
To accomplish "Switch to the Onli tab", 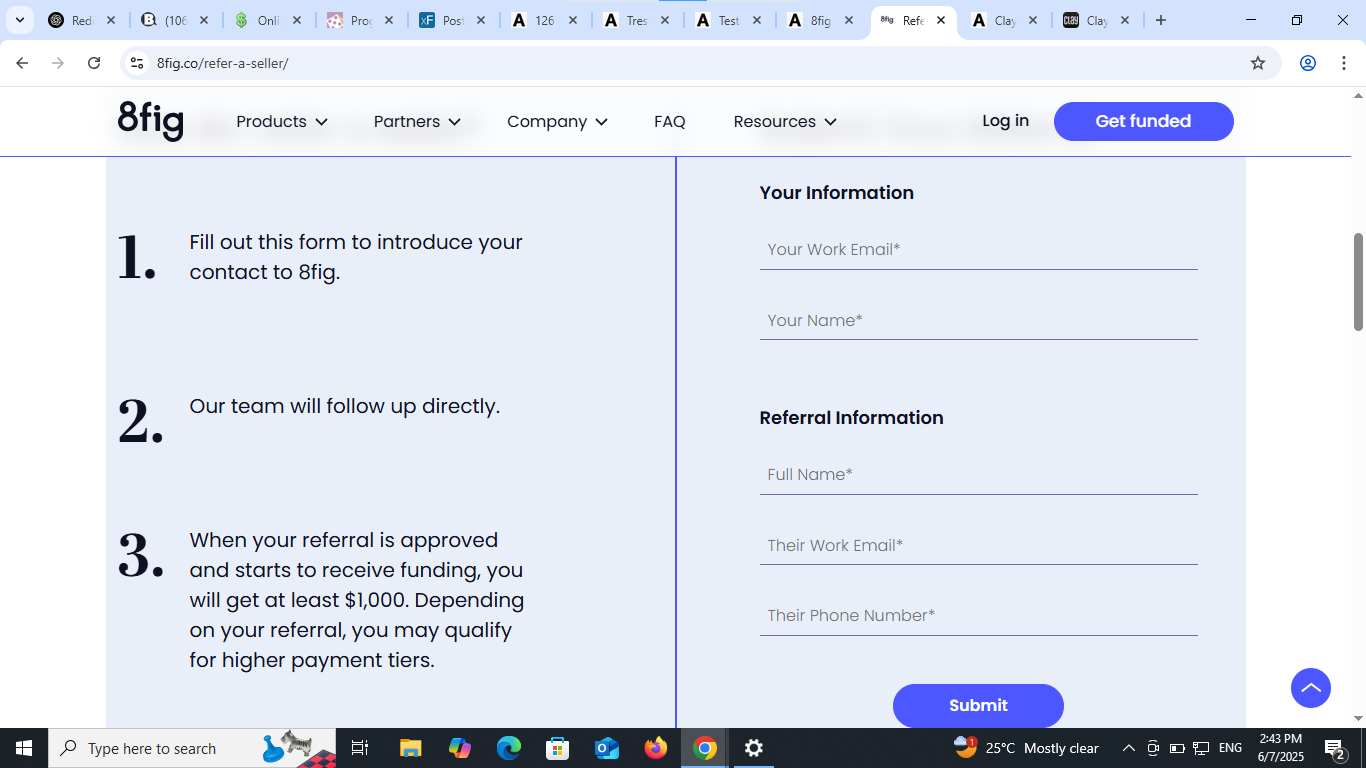I will tap(267, 20).
